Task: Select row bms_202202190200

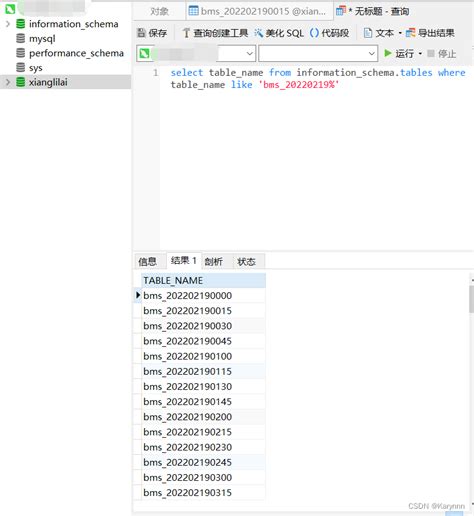Action: click(204, 417)
